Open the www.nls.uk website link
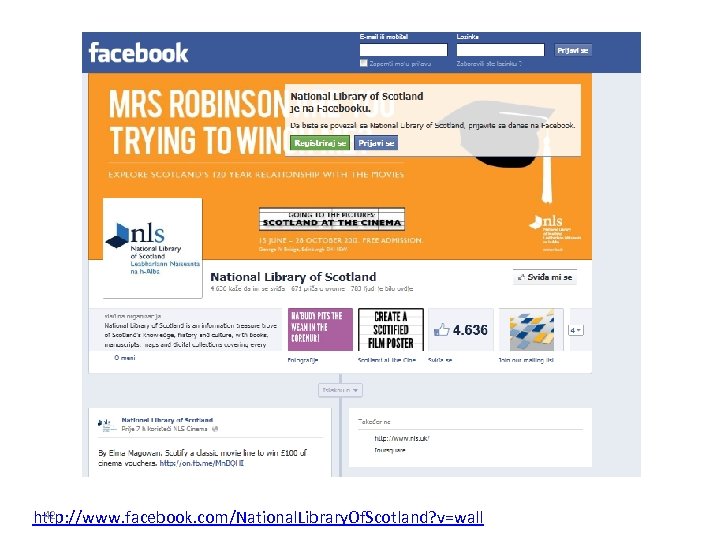720x540 pixels. coord(402,438)
